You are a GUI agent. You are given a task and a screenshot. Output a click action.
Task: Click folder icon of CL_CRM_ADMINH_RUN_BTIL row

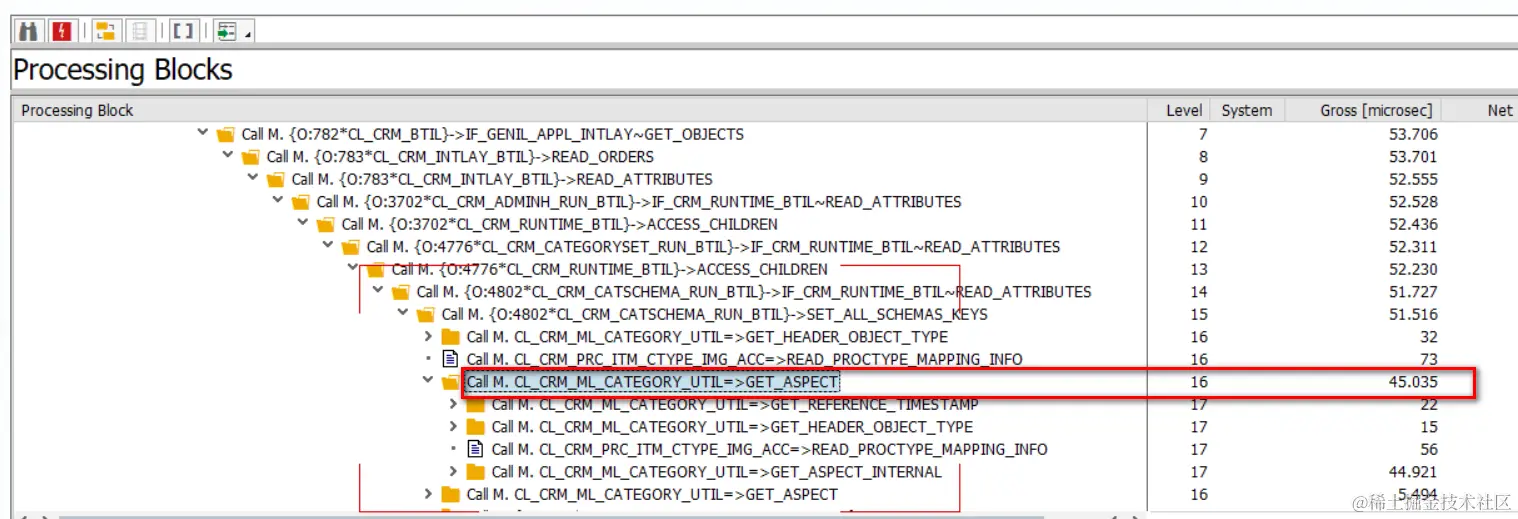pyautogui.click(x=300, y=202)
